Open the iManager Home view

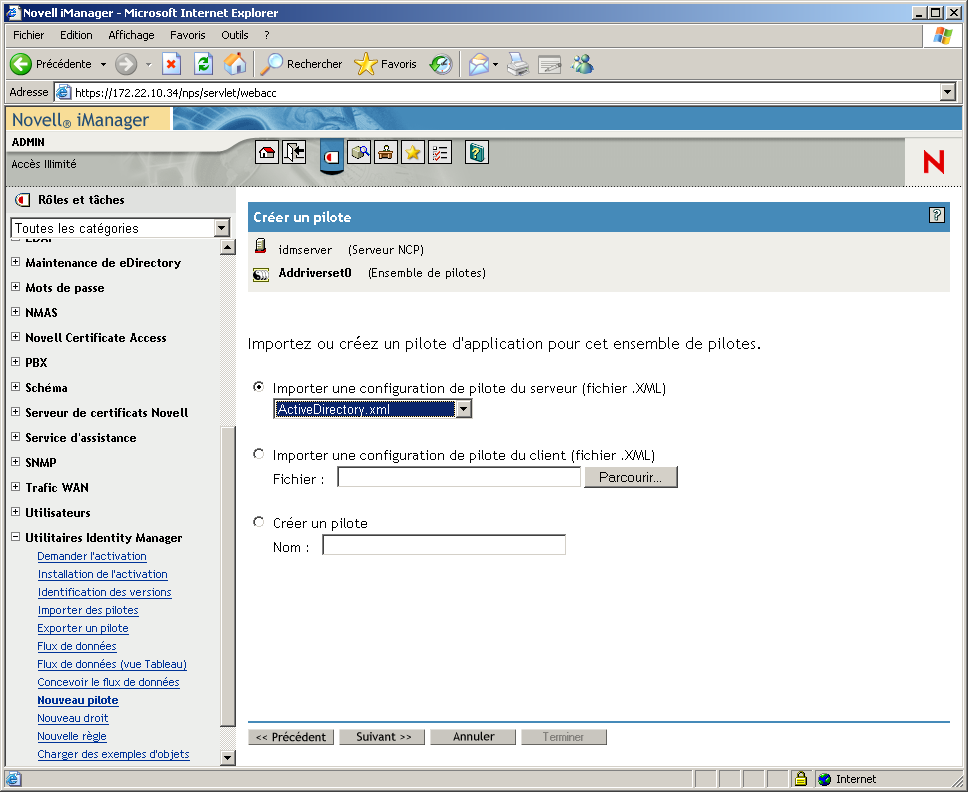[264, 152]
